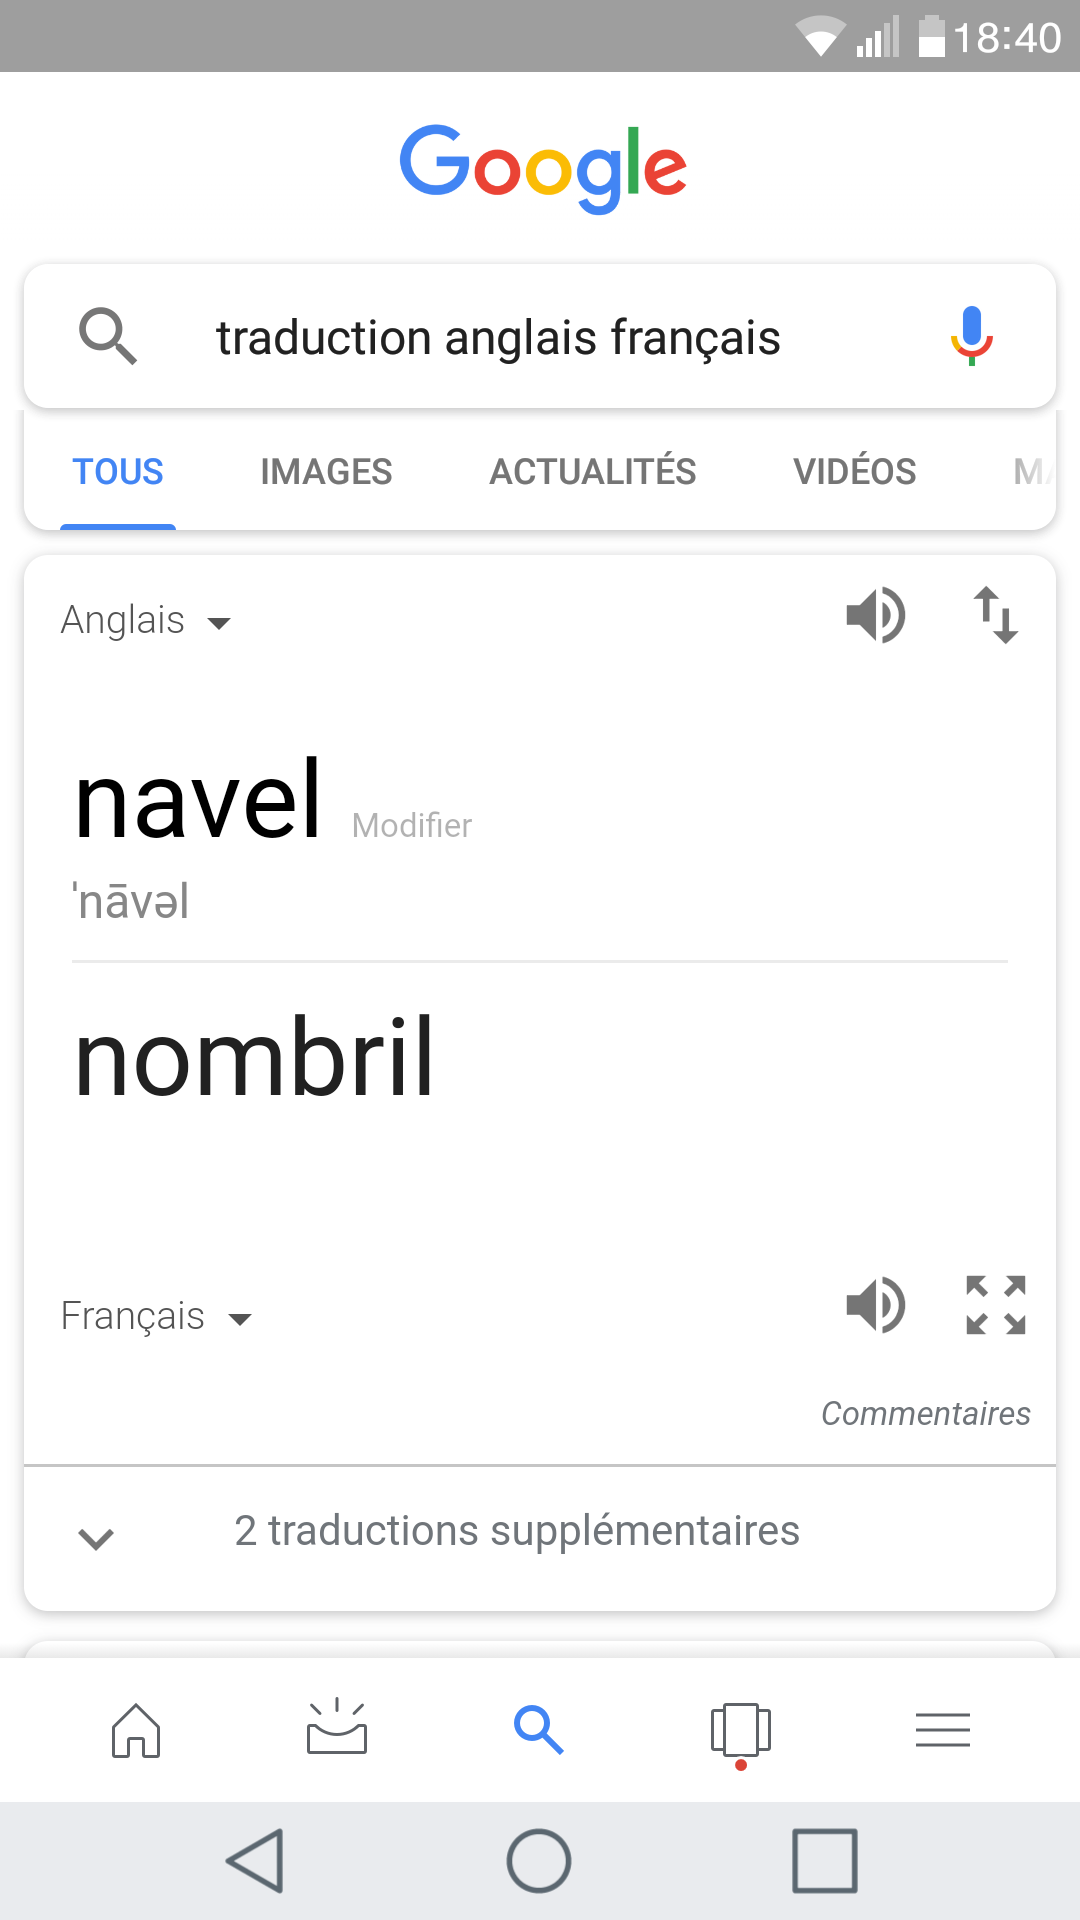Image resolution: width=1080 pixels, height=1920 pixels.
Task: Switch to the VIDÉOS tab
Action: coord(855,471)
